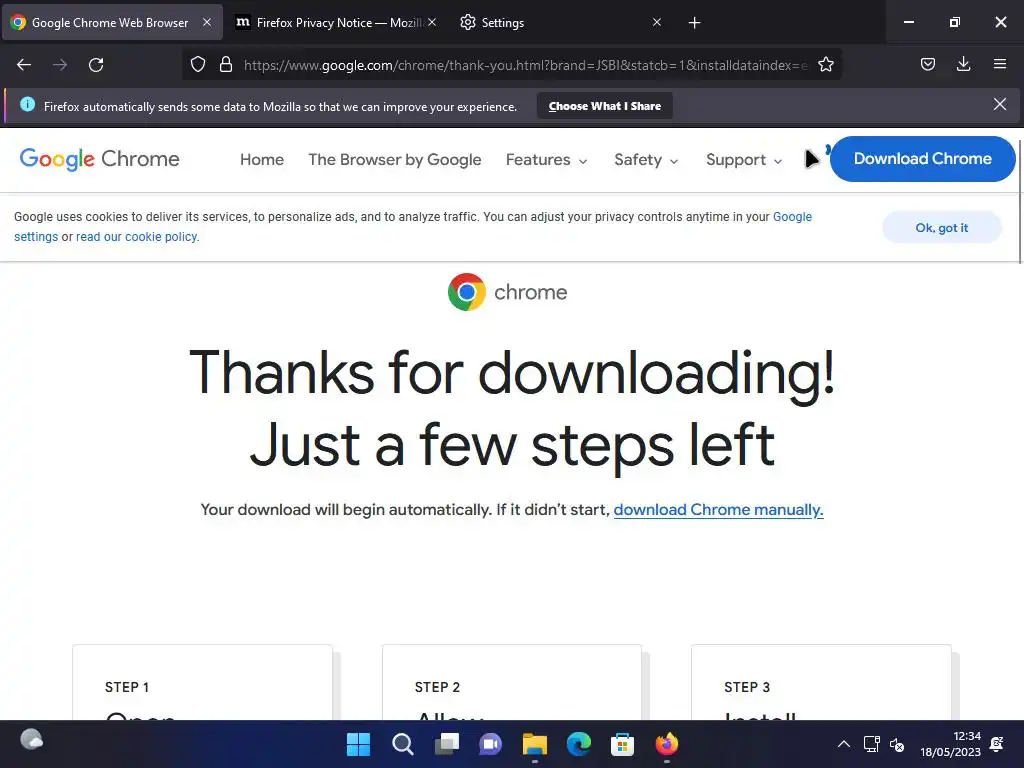This screenshot has height=768, width=1024.
Task: Click the Firefox icon in taskbar
Action: (x=667, y=744)
